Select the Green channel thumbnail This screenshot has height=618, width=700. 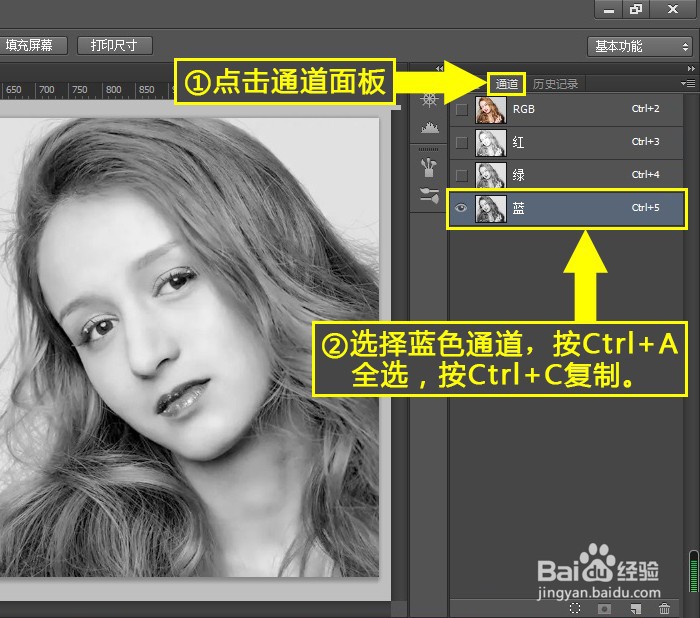point(491,175)
